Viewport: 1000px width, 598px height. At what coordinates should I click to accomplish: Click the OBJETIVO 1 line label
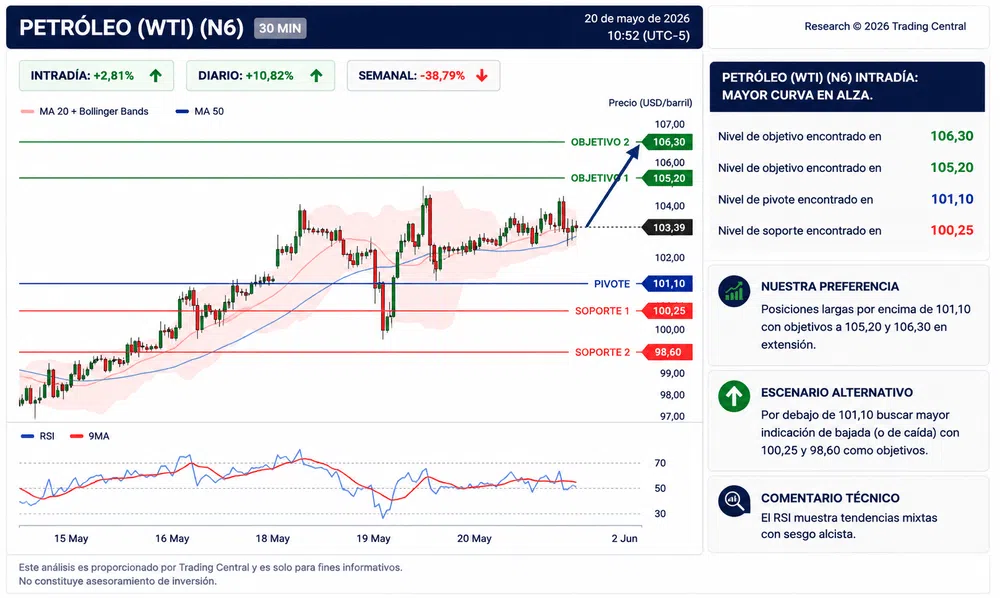point(599,179)
